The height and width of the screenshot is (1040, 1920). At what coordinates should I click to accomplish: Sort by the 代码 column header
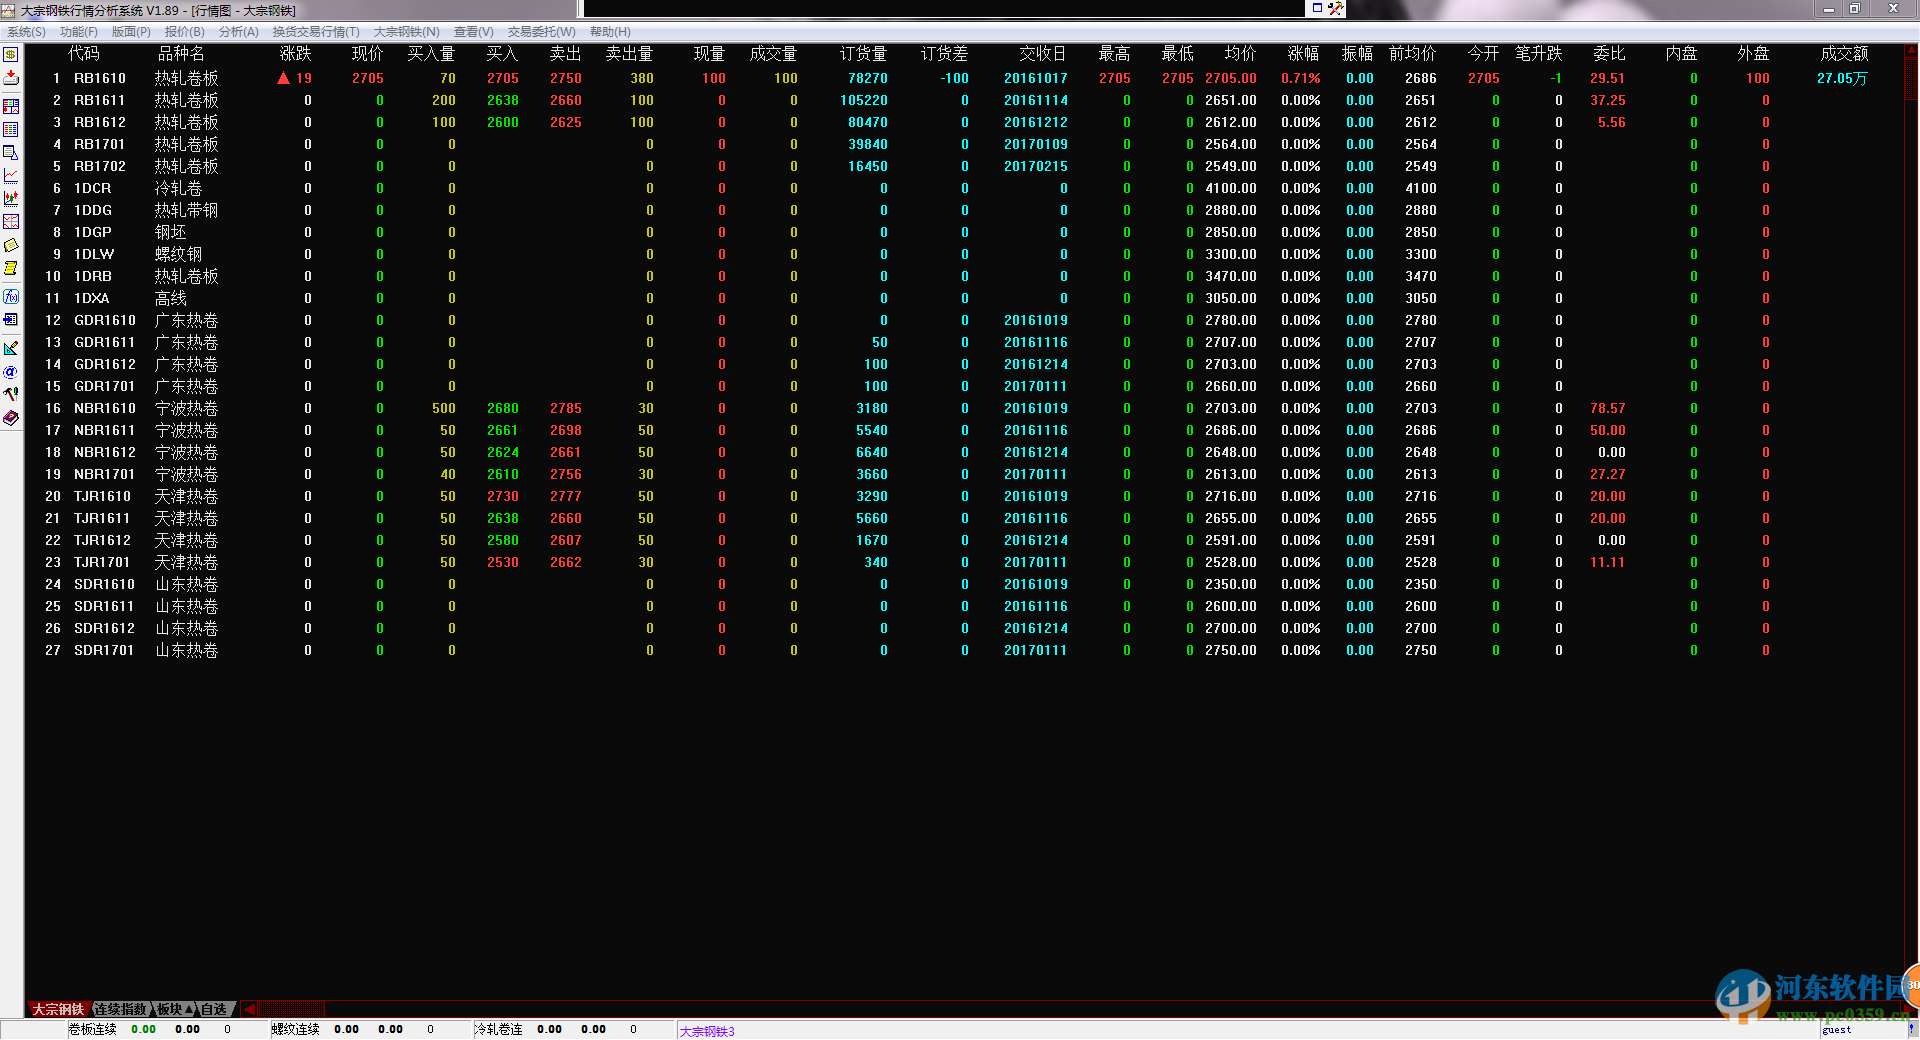click(x=84, y=54)
